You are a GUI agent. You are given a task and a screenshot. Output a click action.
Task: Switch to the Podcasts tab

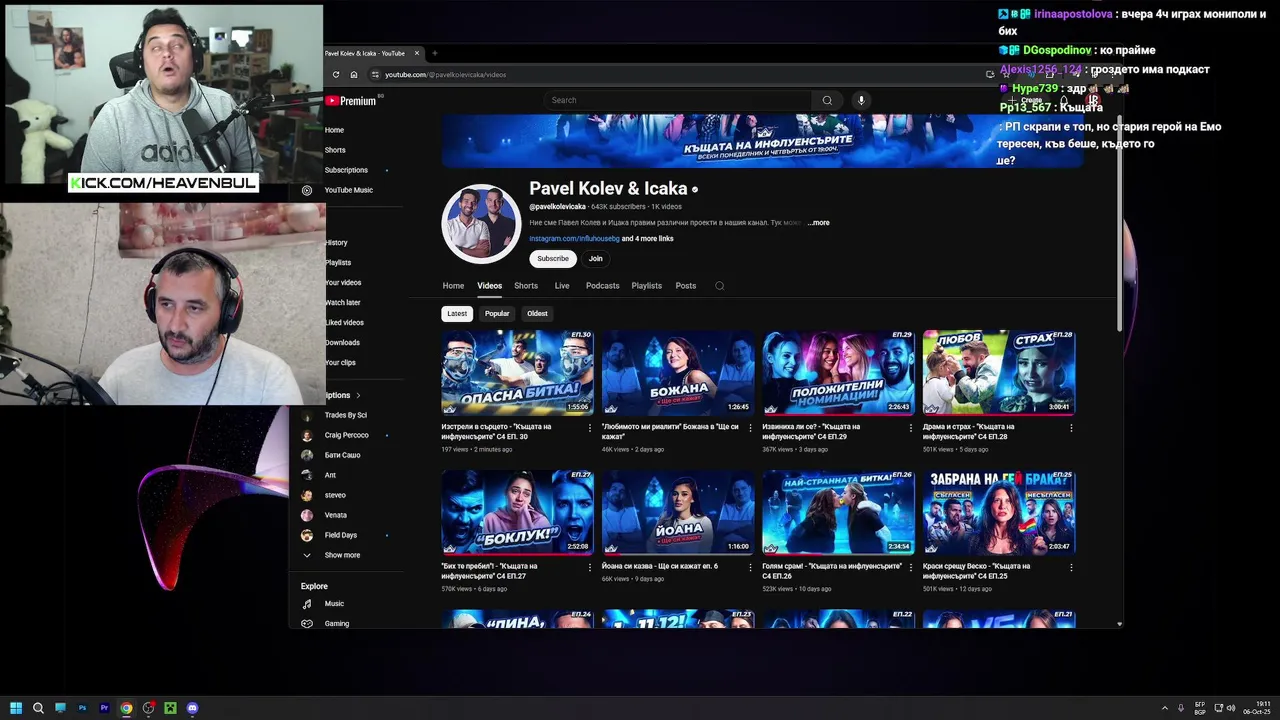click(x=602, y=286)
